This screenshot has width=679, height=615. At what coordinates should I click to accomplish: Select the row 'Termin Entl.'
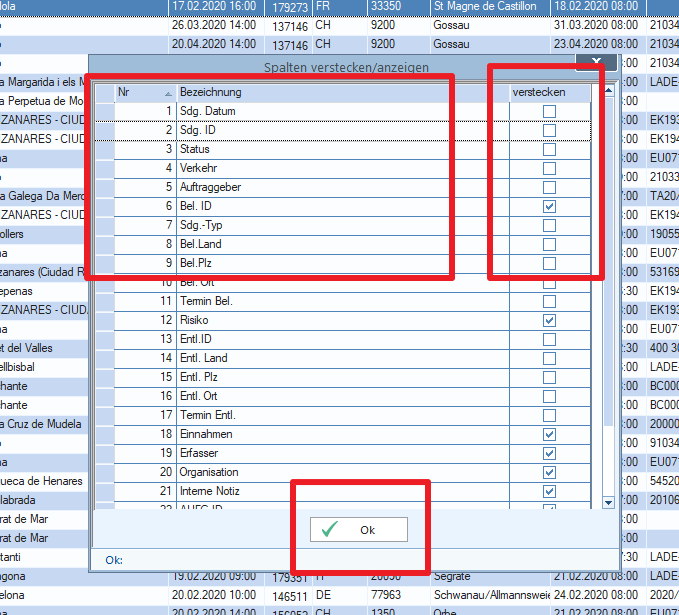(343, 415)
